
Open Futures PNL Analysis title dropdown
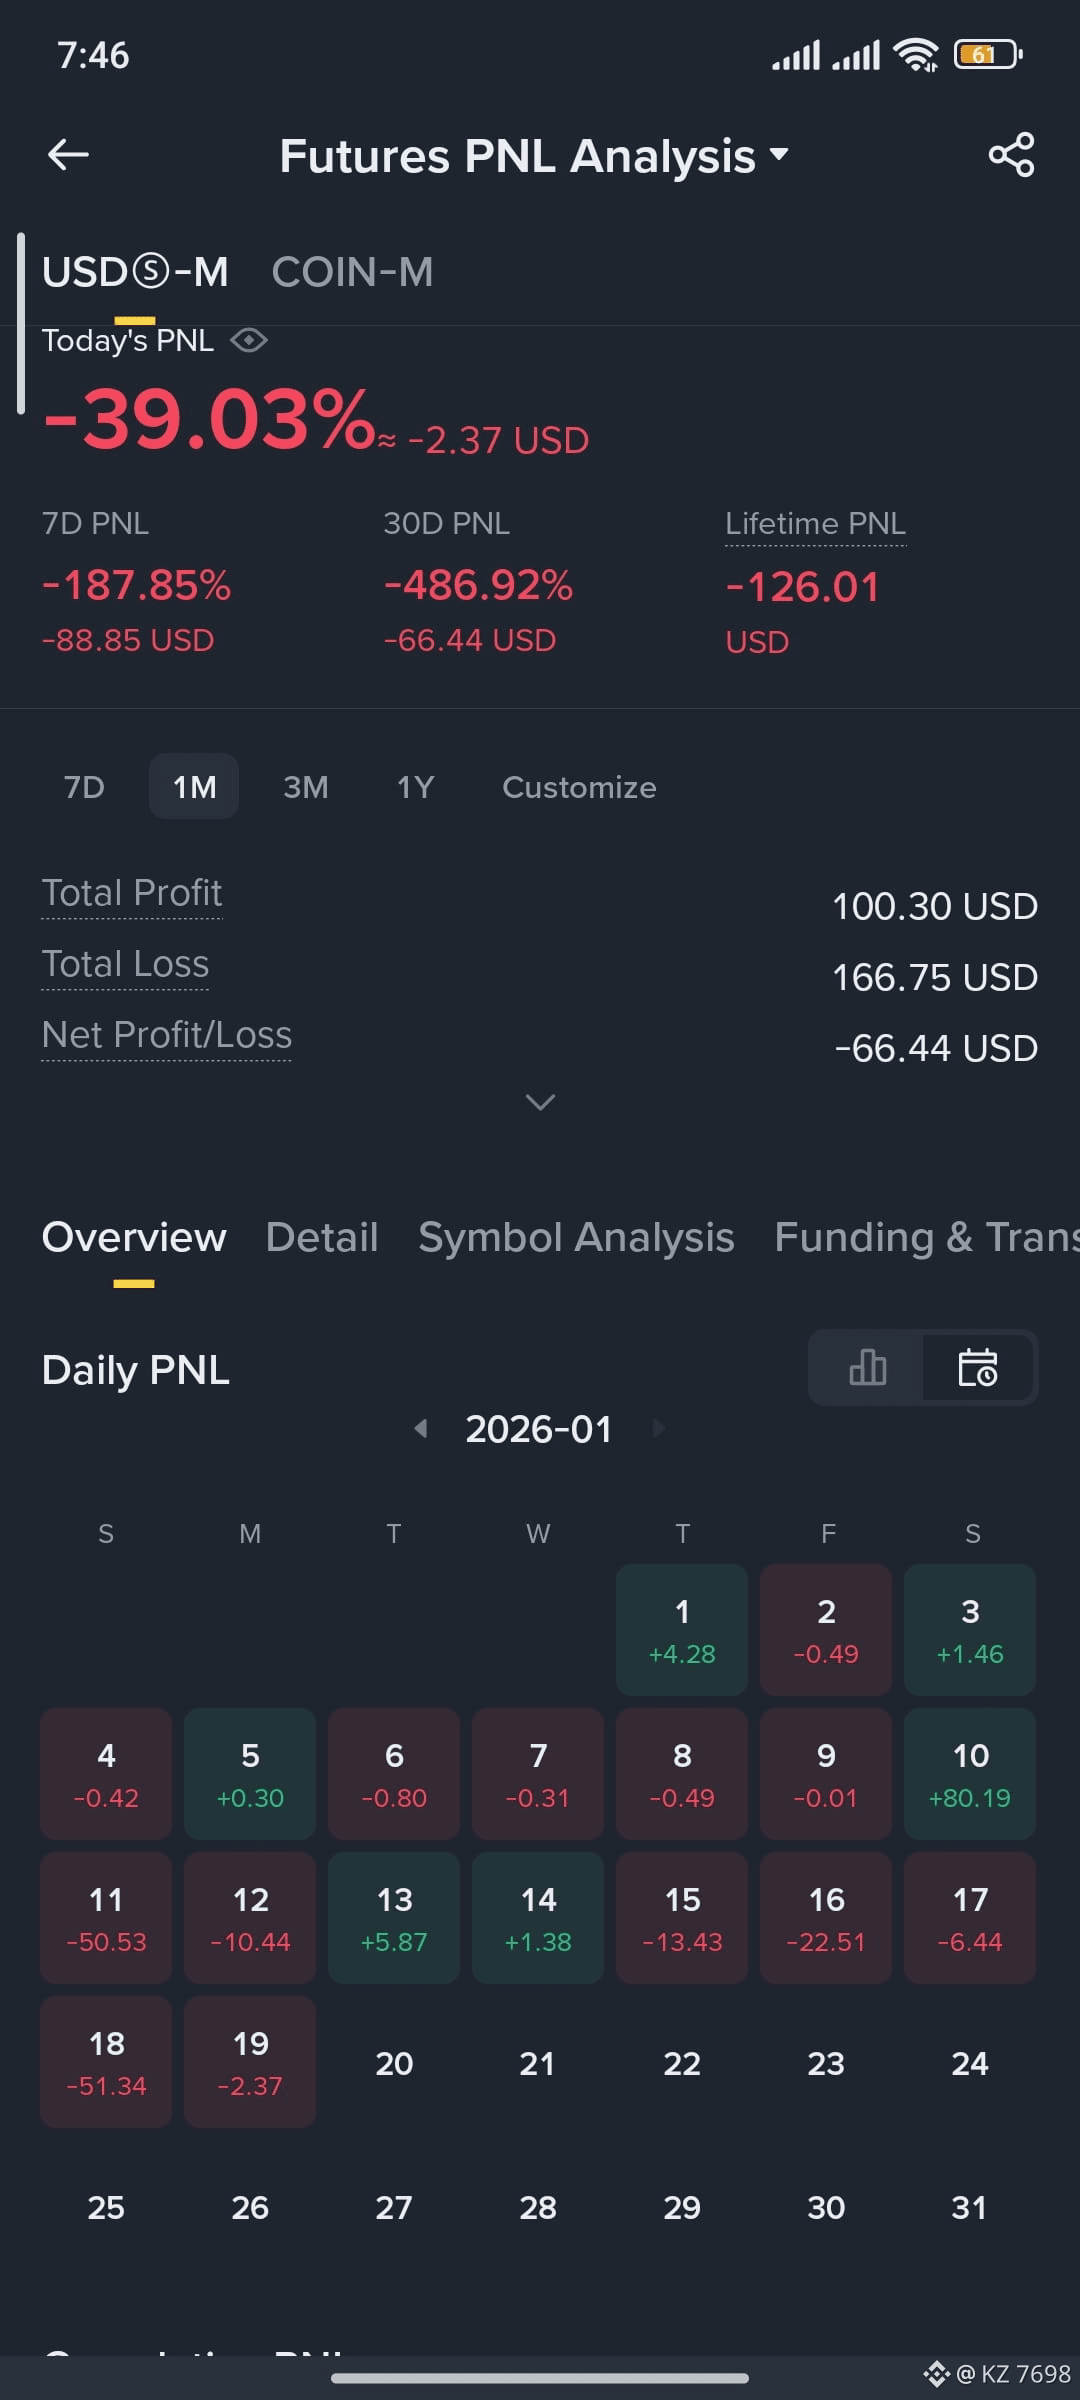pos(534,156)
